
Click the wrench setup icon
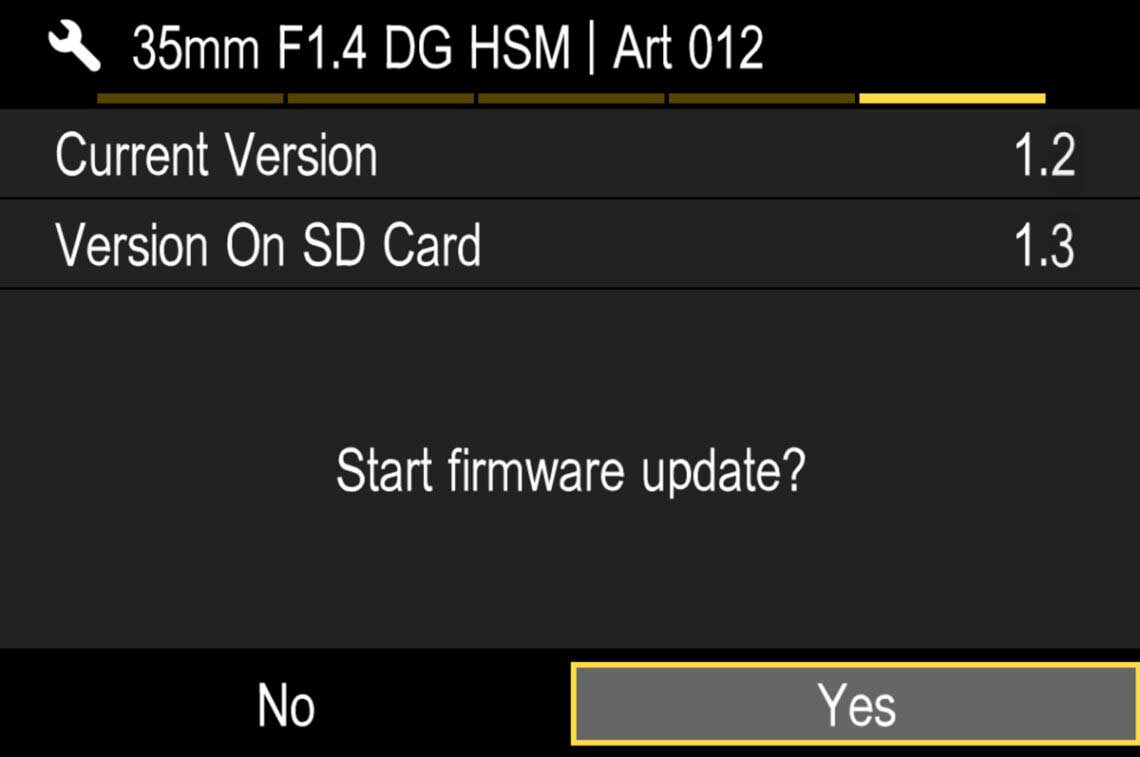tap(74, 46)
